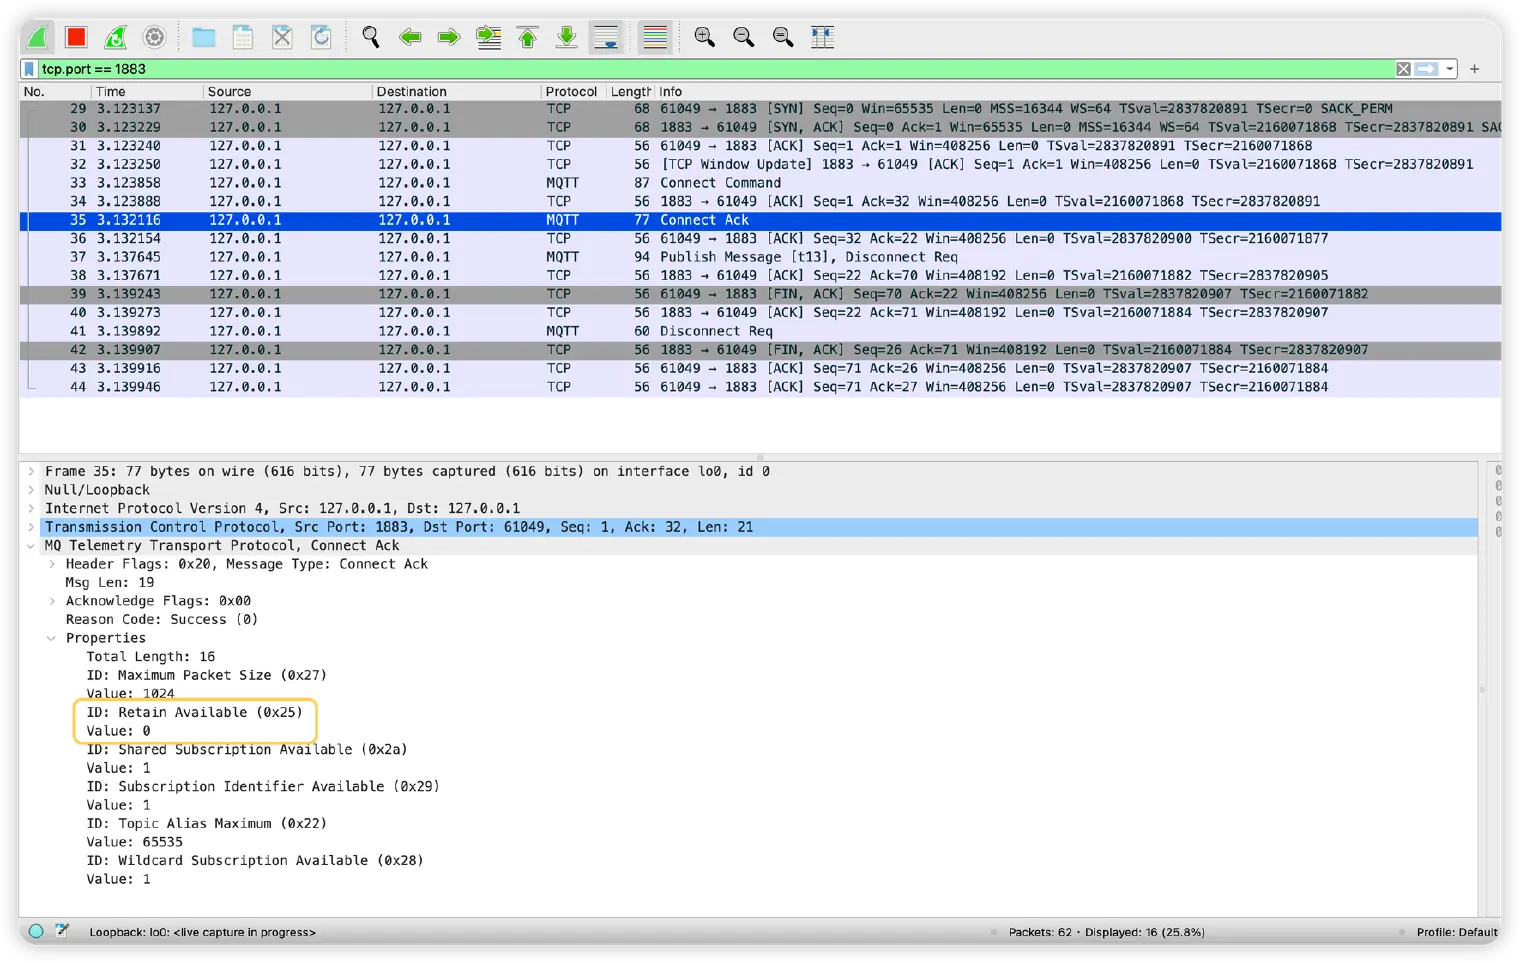Collapse MQ Telemetry Transport Protocol section

(x=31, y=546)
